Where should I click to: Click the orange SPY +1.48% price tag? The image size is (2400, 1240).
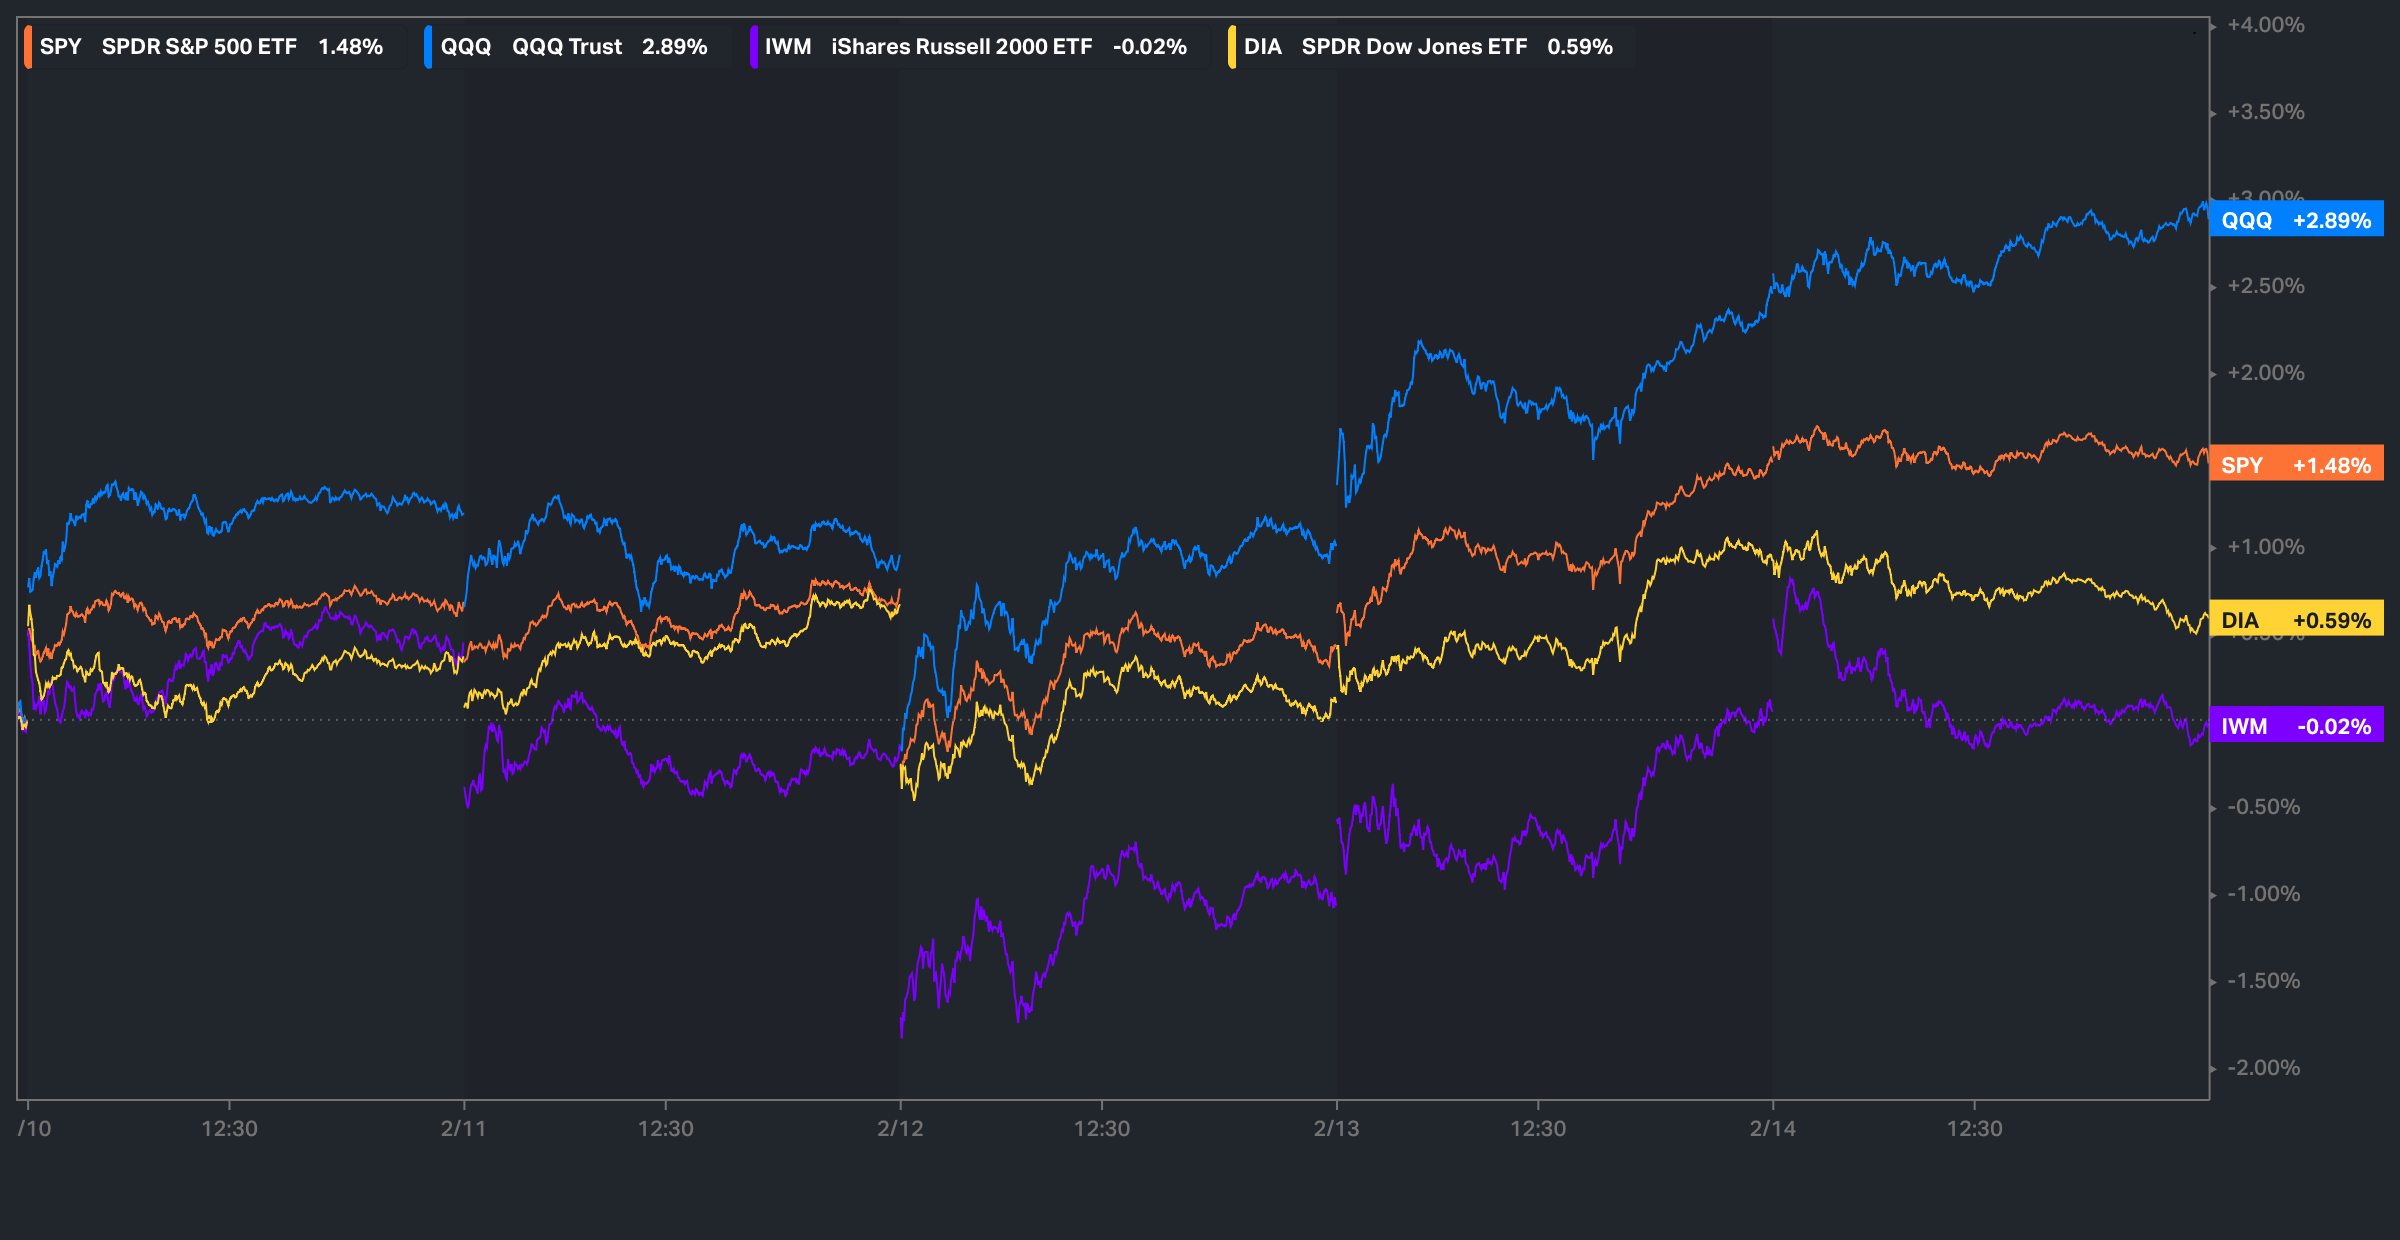tap(2295, 465)
